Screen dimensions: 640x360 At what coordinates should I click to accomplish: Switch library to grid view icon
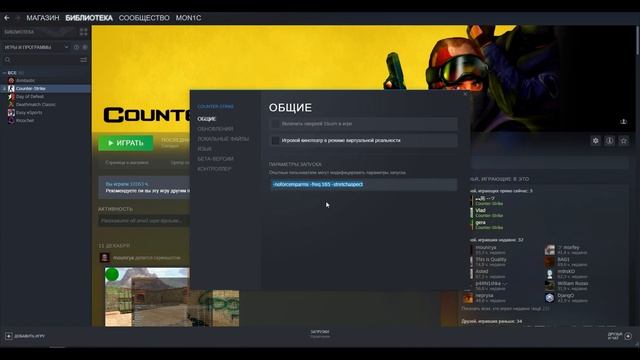(84, 32)
